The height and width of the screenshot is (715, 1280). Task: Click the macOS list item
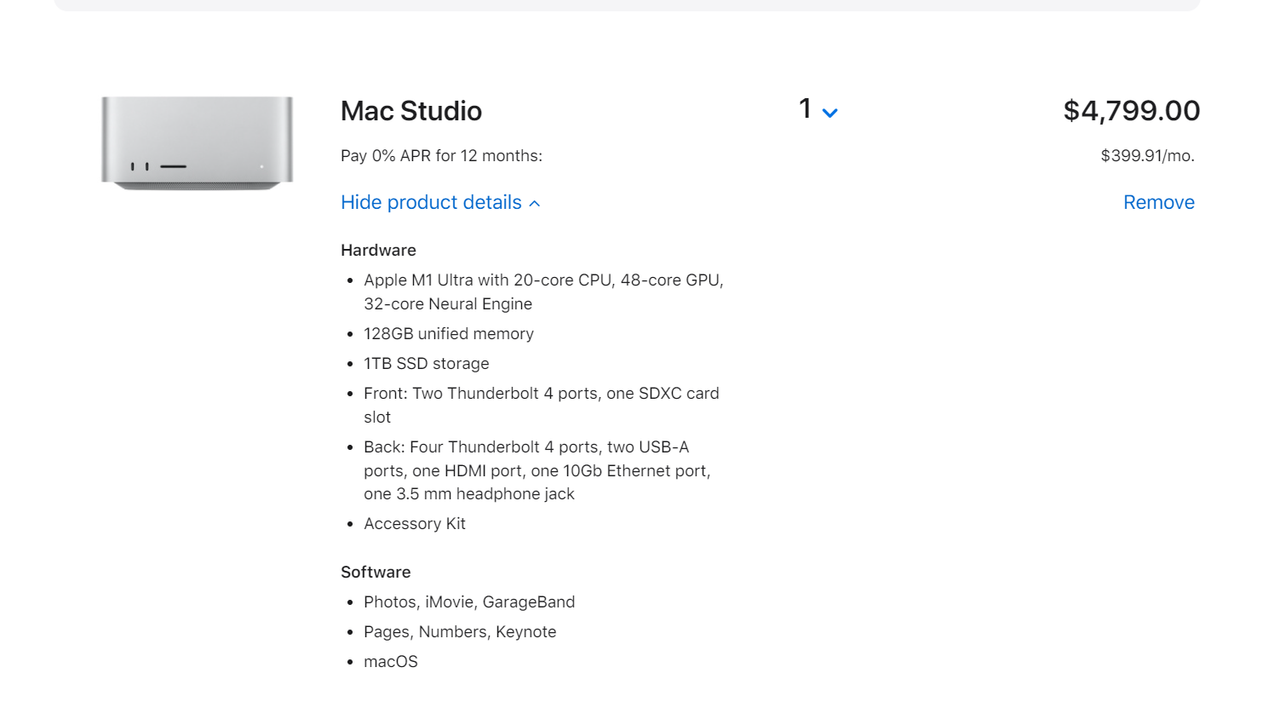391,662
